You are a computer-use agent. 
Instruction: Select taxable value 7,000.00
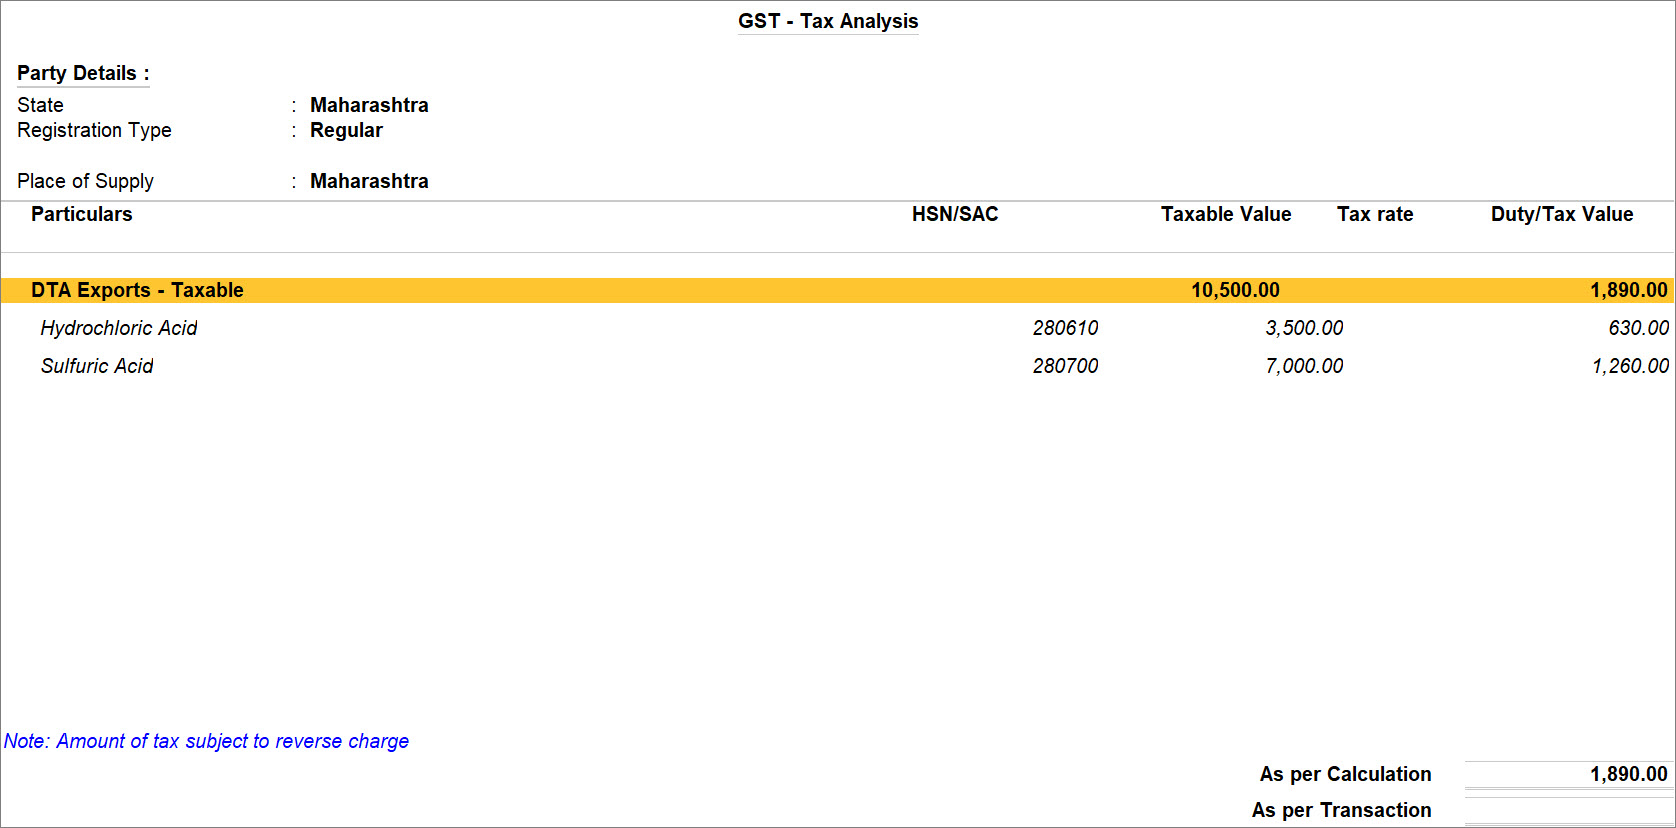tap(1304, 366)
